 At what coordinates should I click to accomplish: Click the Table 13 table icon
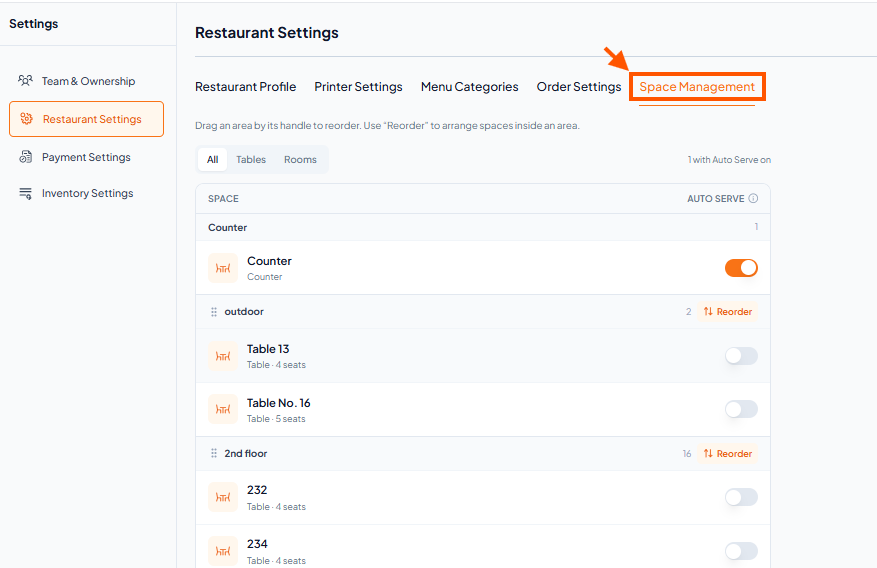click(223, 356)
